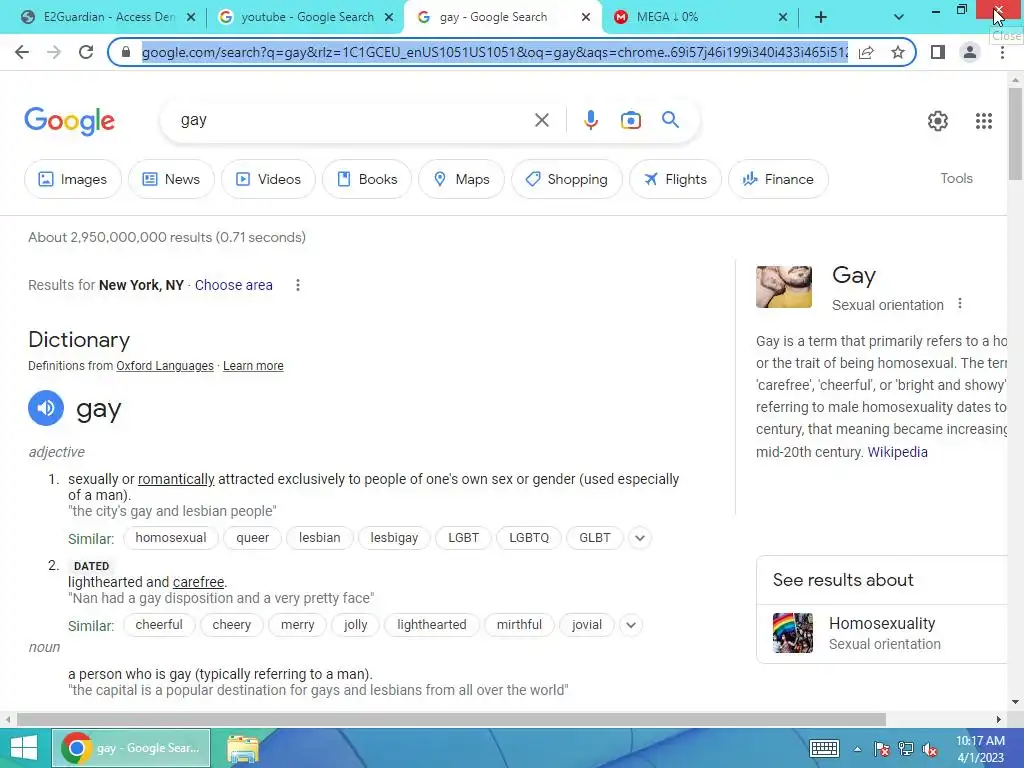Open options dots beside Sexual orientation
Image resolution: width=1024 pixels, height=768 pixels.
click(959, 304)
